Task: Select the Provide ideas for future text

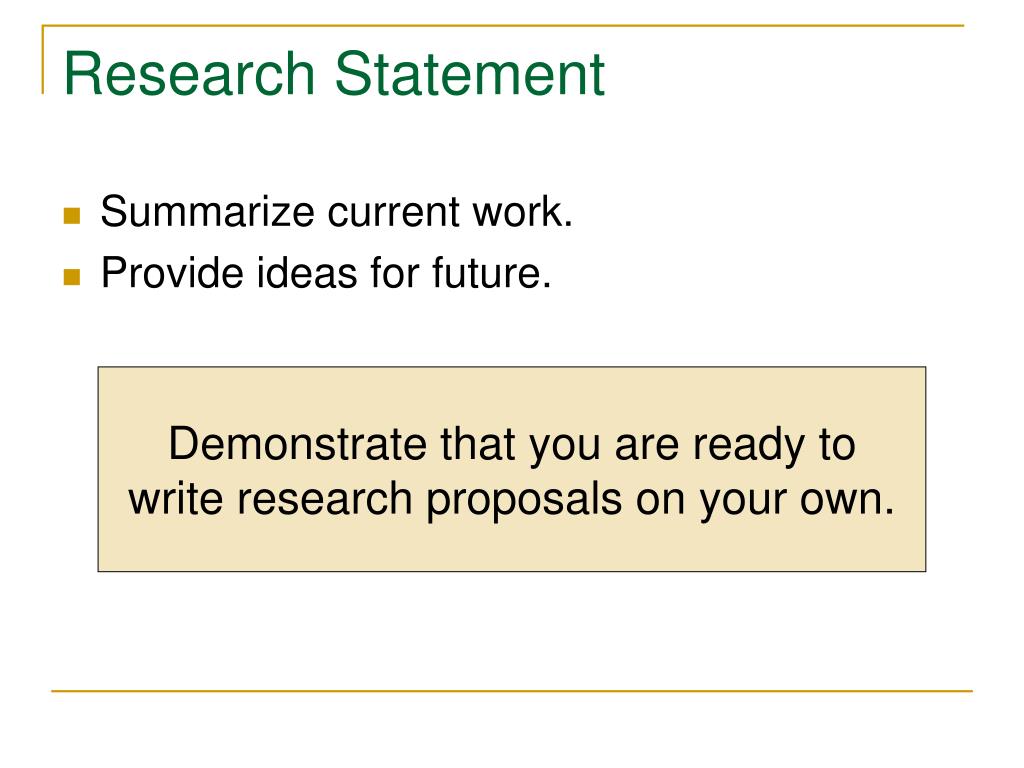Action: (326, 272)
